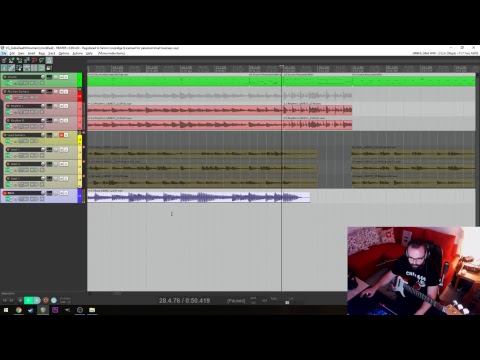Click the Redo toolbar icon
This screenshot has width=480, height=360.
[x=42, y=60]
